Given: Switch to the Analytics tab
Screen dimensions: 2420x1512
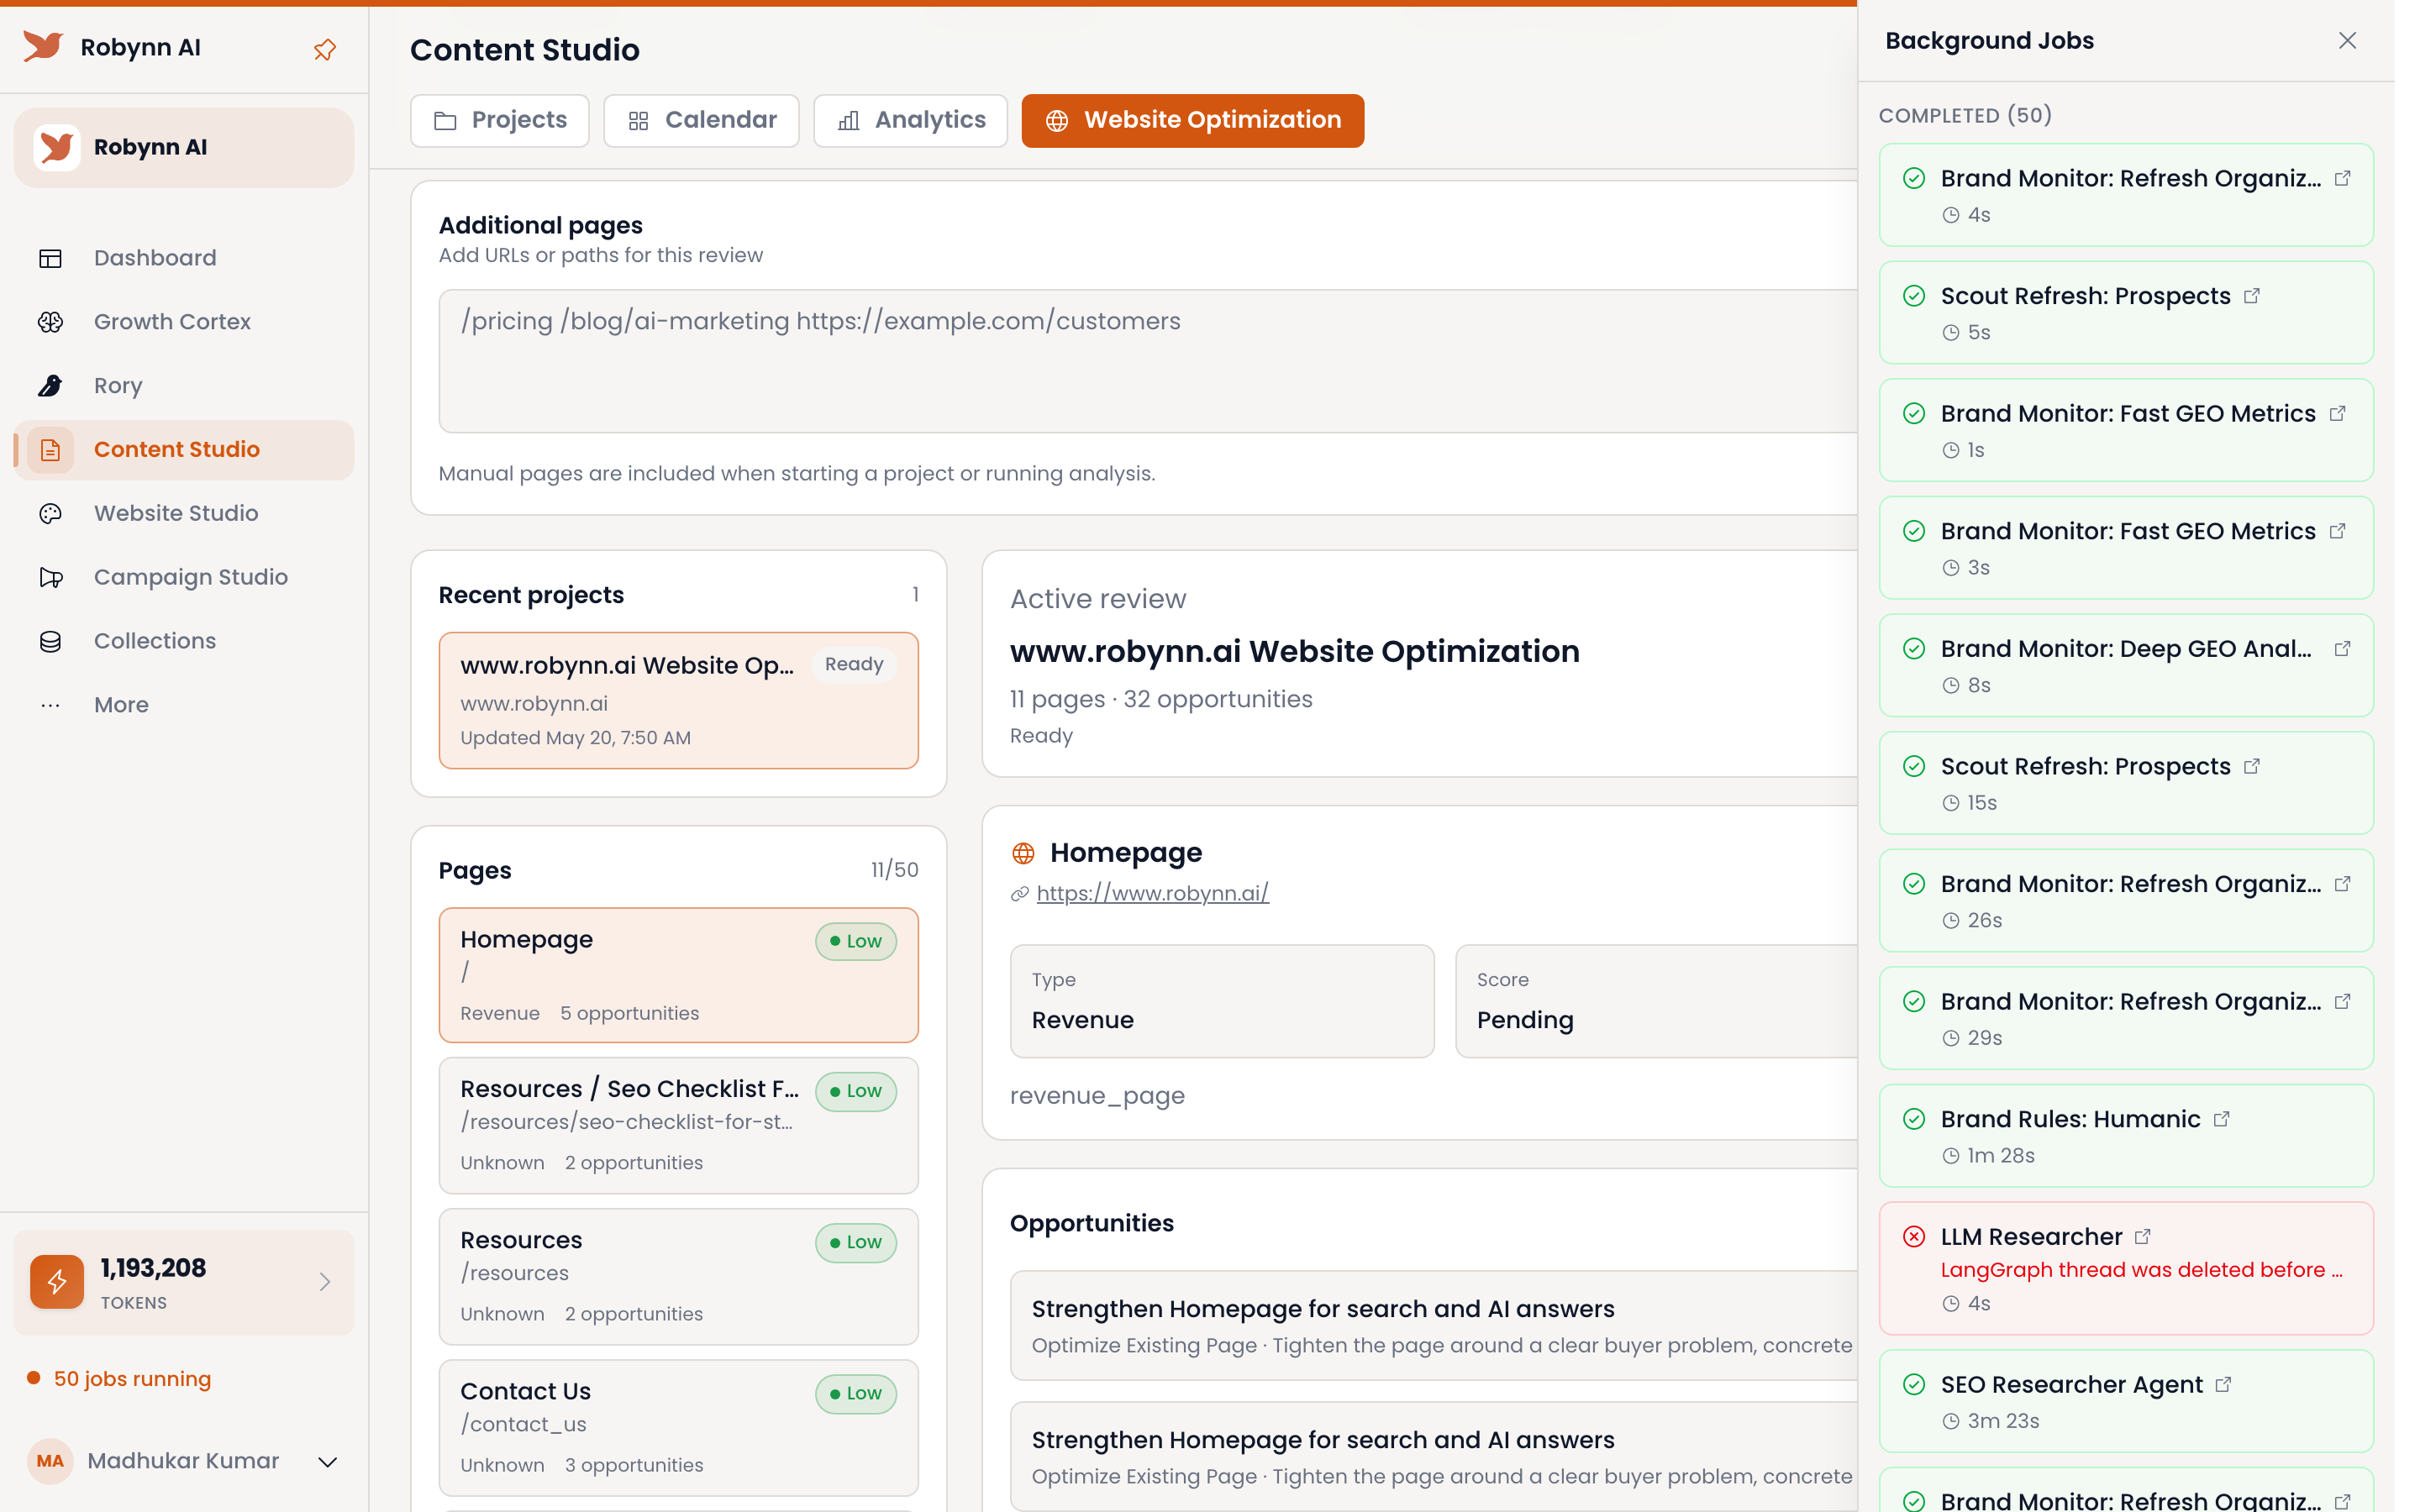Looking at the screenshot, I should coord(910,120).
